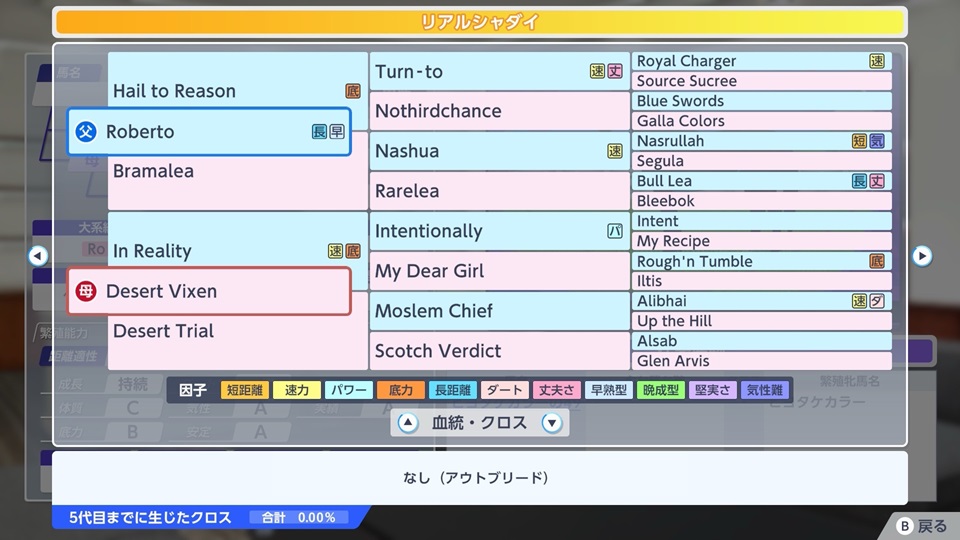This screenshot has width=960, height=540.
Task: Select Rarelea ancestor cell
Action: 499,191
